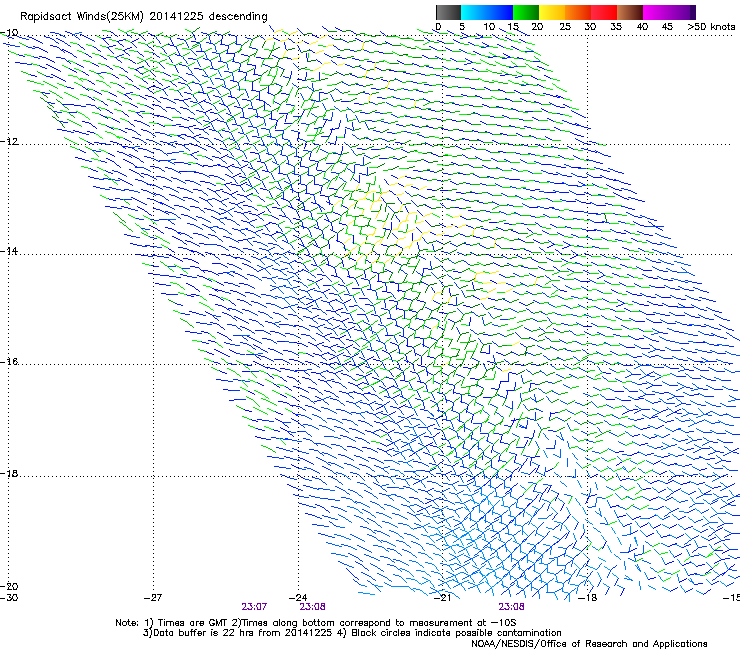Click the '23:08' time label near -21
Image resolution: width=740 pixels, height=650 pixels.
pos(512,607)
